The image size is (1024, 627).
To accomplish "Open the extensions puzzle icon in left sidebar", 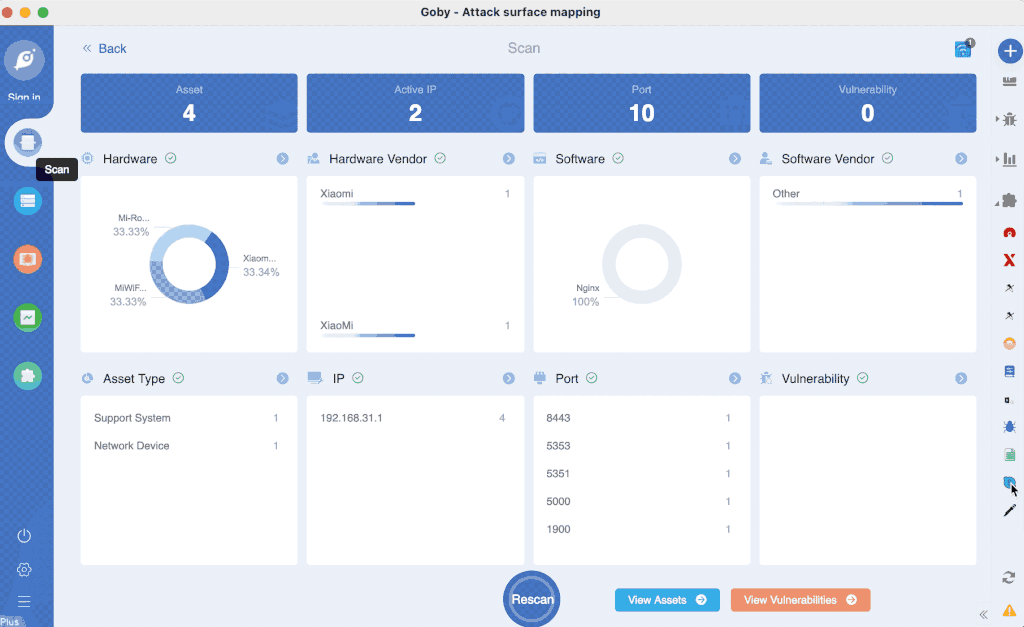I will pos(27,375).
